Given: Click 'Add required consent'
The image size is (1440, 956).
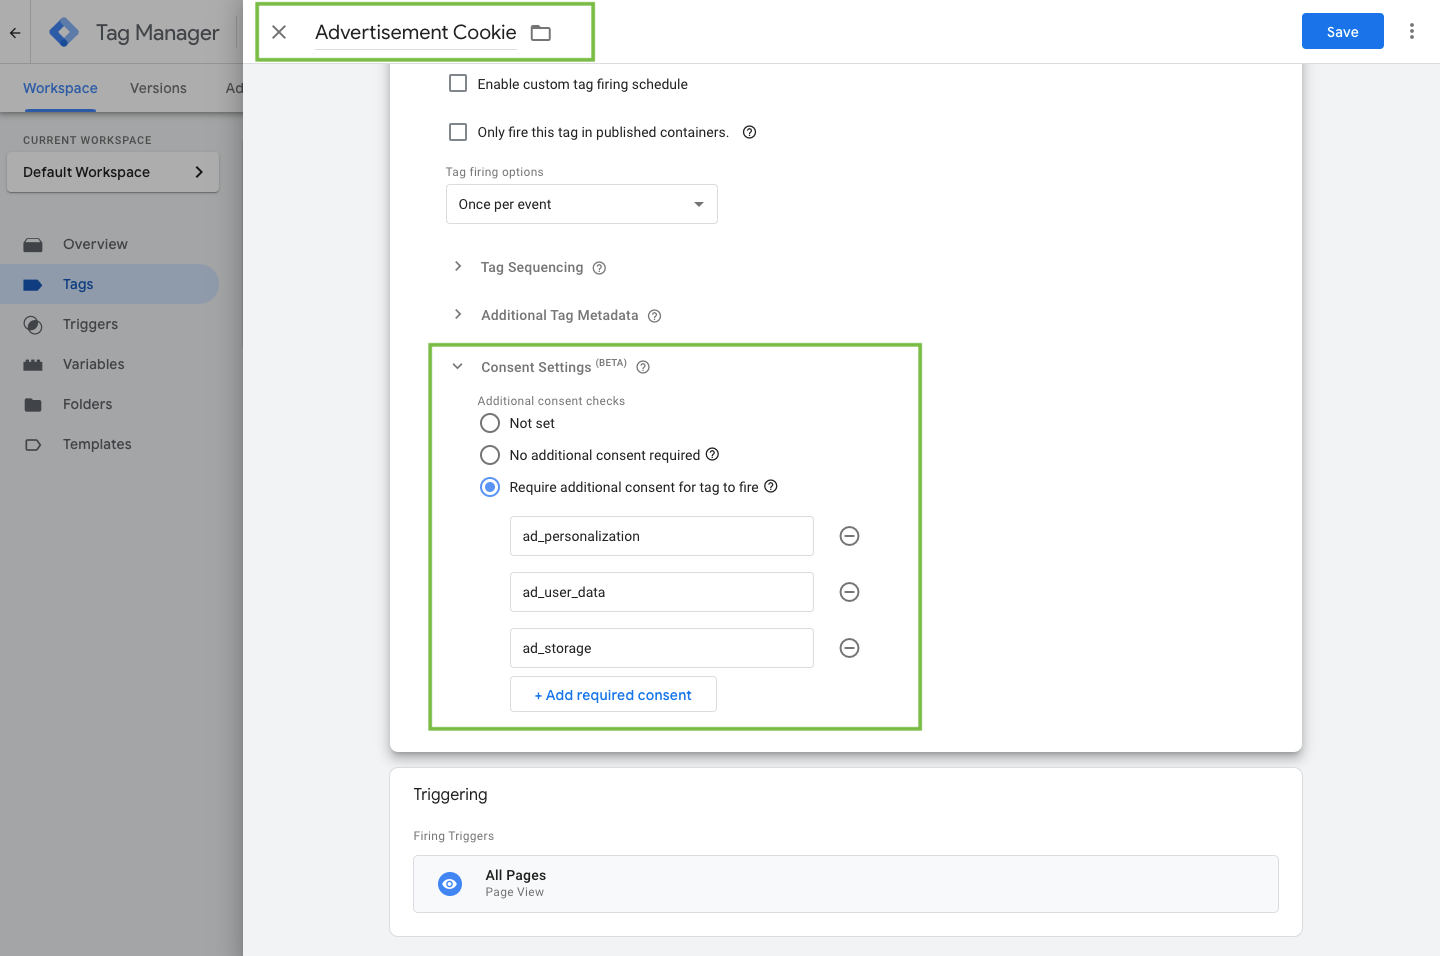Looking at the screenshot, I should pyautogui.click(x=613, y=694).
